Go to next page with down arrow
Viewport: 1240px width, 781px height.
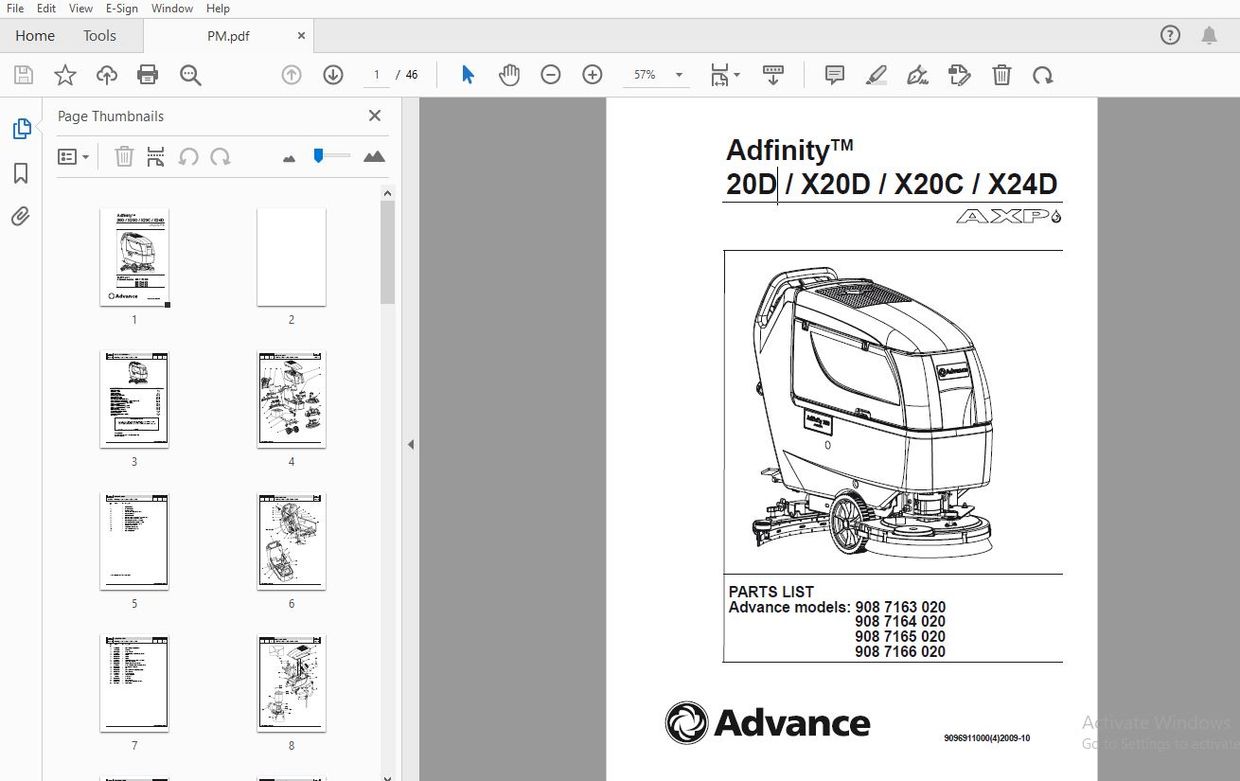coord(333,74)
